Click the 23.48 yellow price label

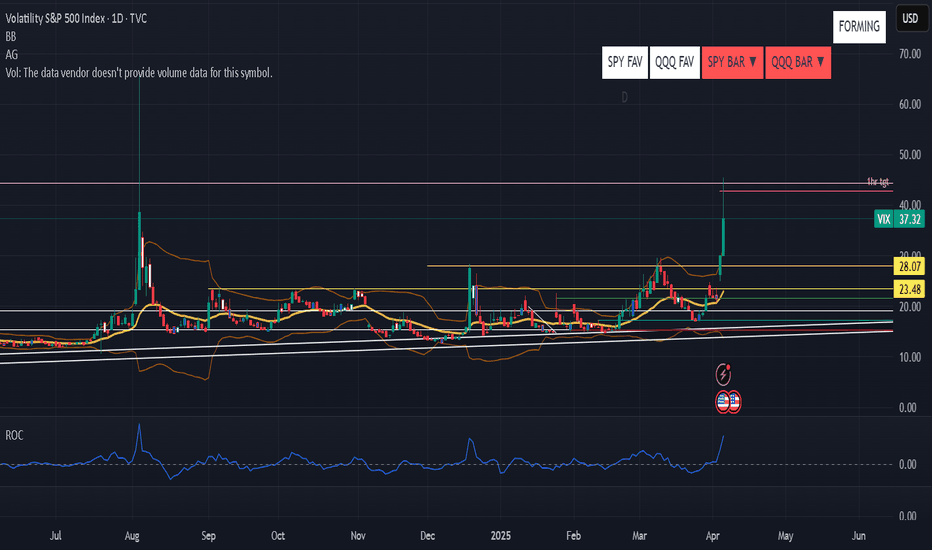[x=909, y=290]
